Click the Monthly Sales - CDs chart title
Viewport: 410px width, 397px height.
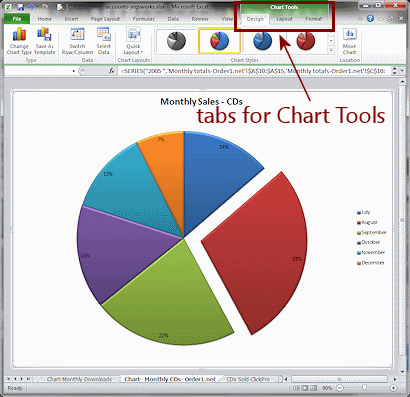click(x=201, y=101)
